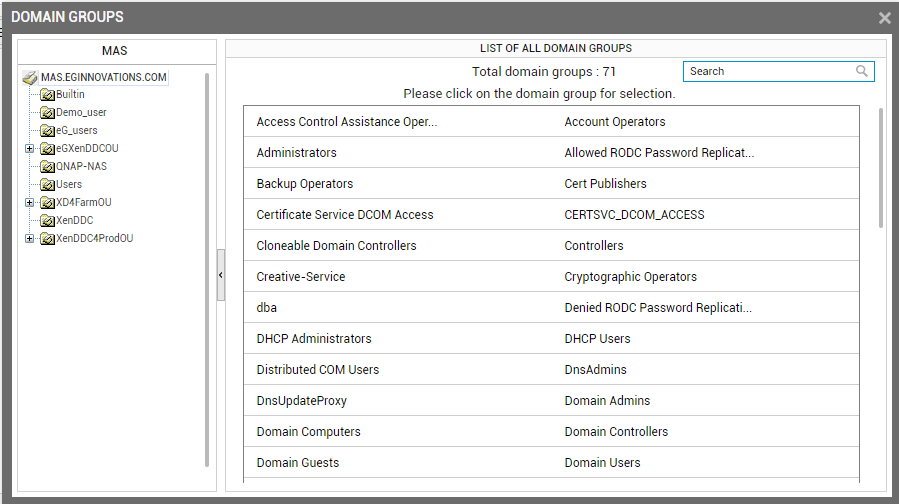The image size is (899, 504).
Task: Select the Controllers group
Action: tap(593, 245)
